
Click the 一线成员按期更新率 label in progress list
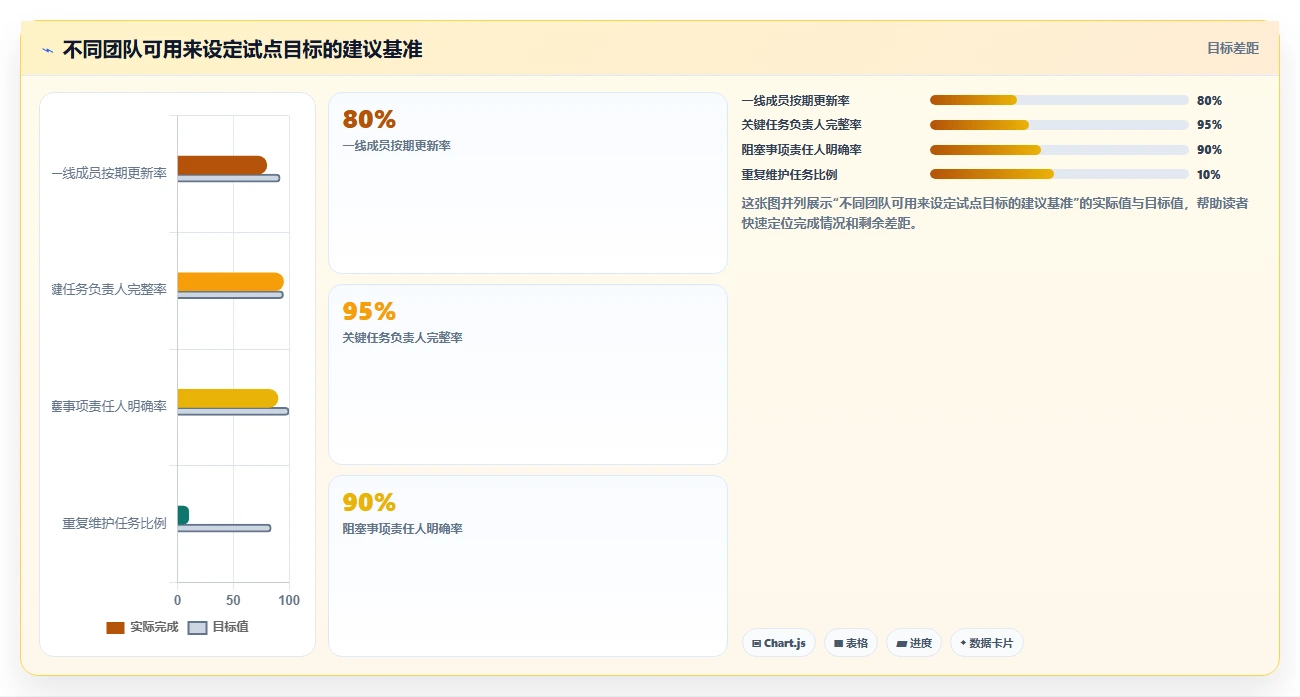tap(796, 100)
